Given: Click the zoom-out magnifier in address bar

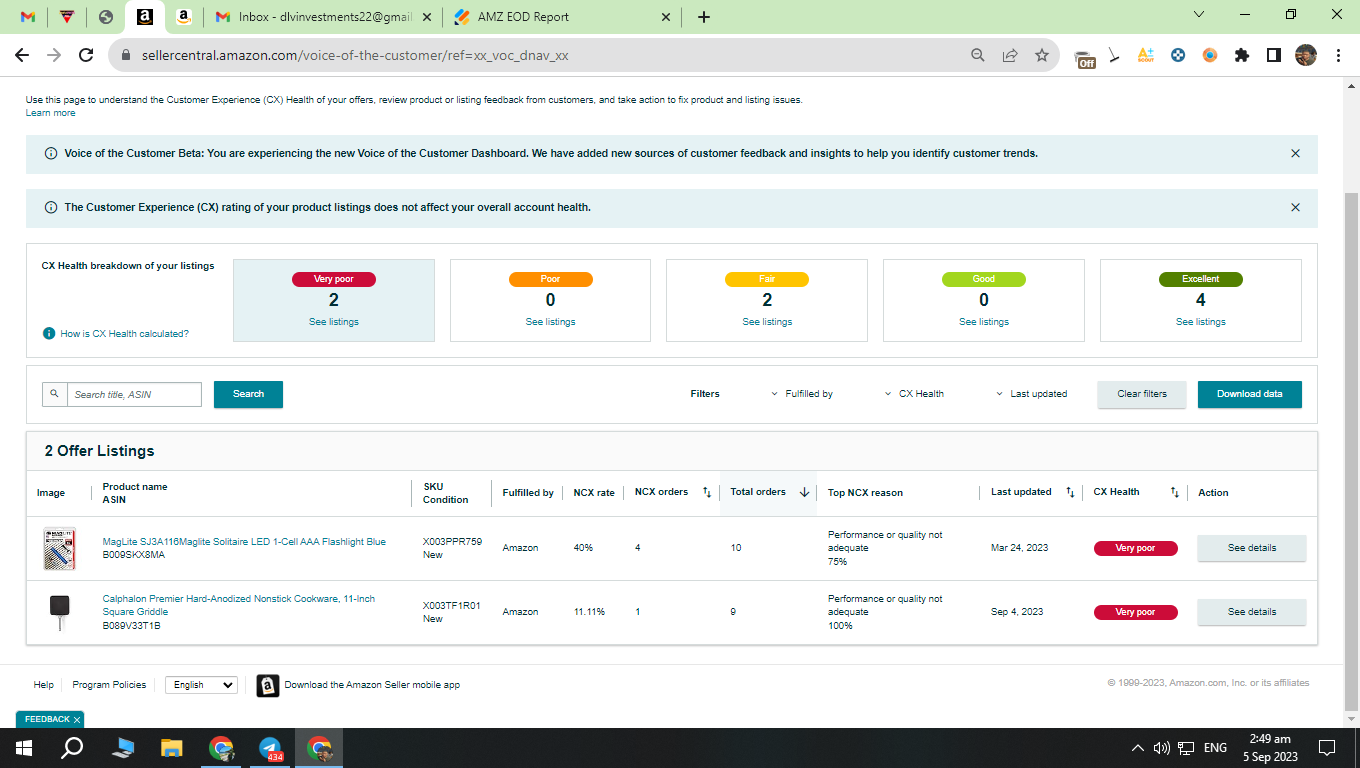Looking at the screenshot, I should click(x=978, y=56).
